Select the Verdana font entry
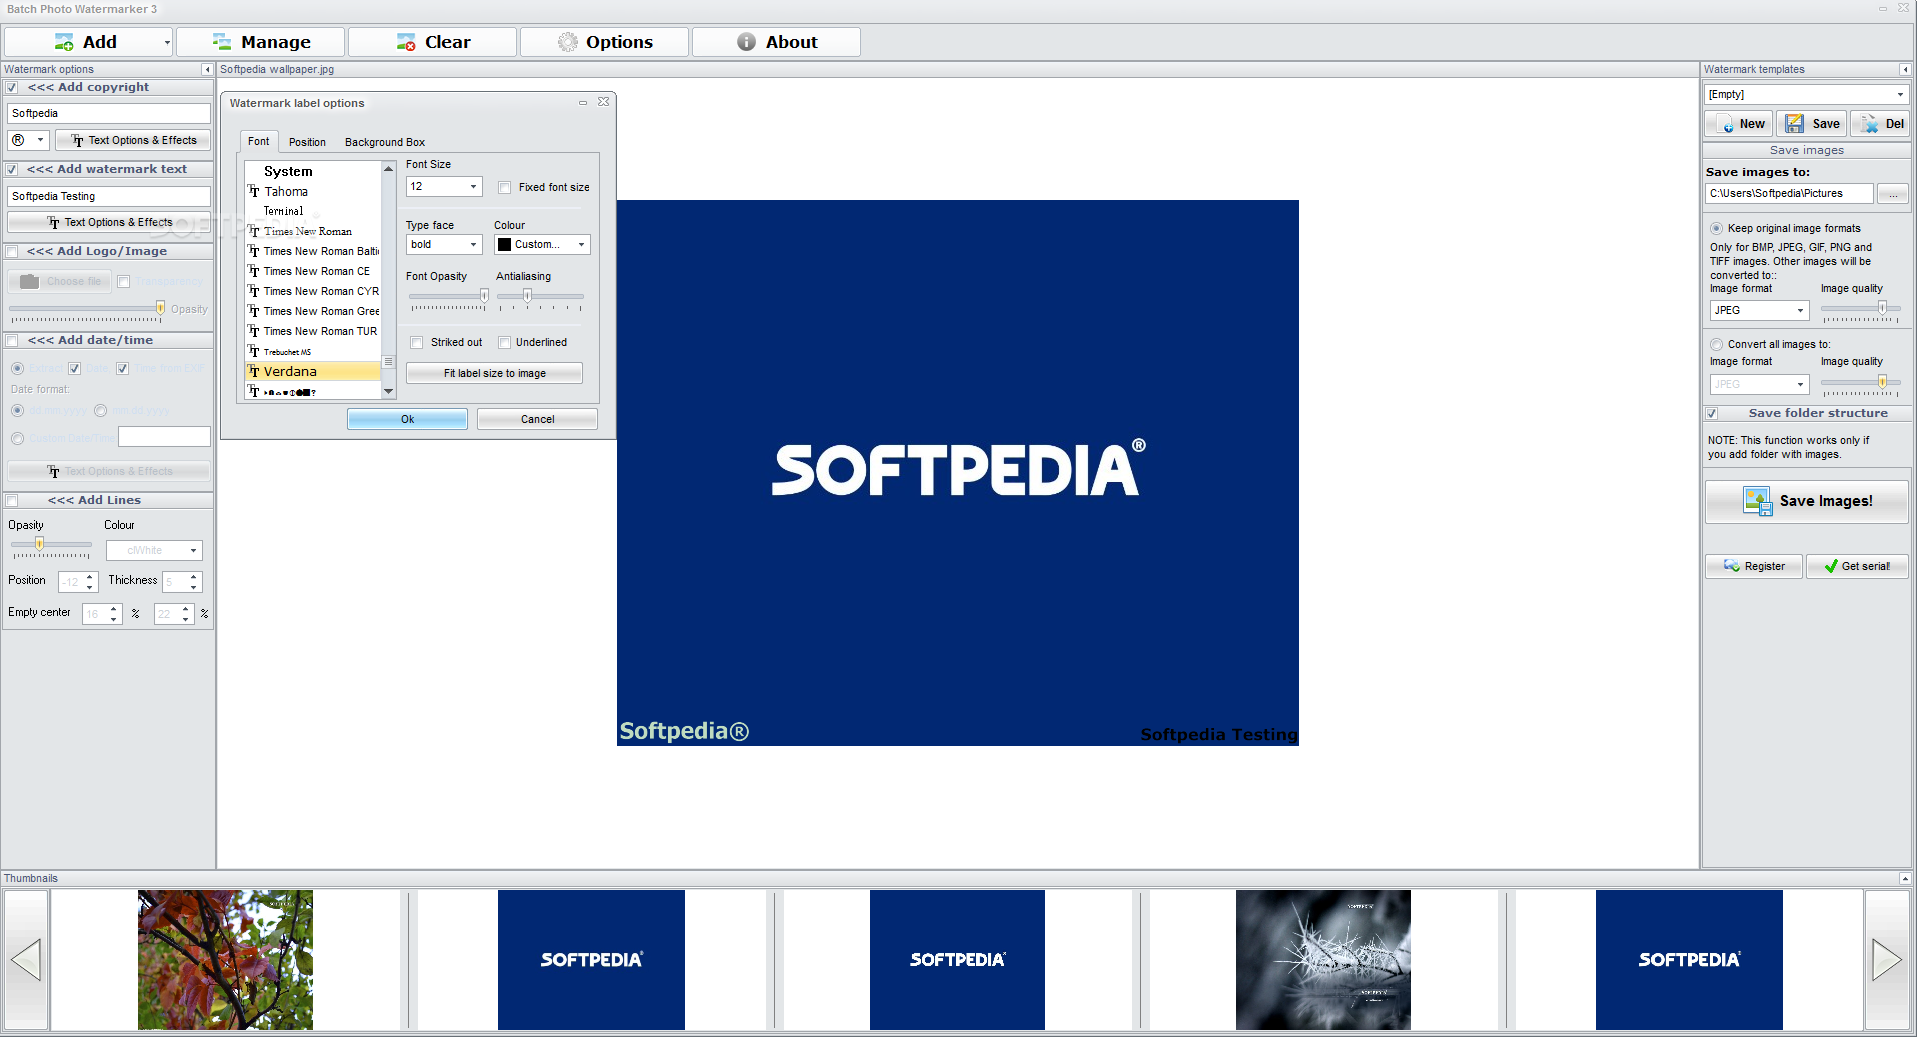1917x1037 pixels. coord(313,372)
